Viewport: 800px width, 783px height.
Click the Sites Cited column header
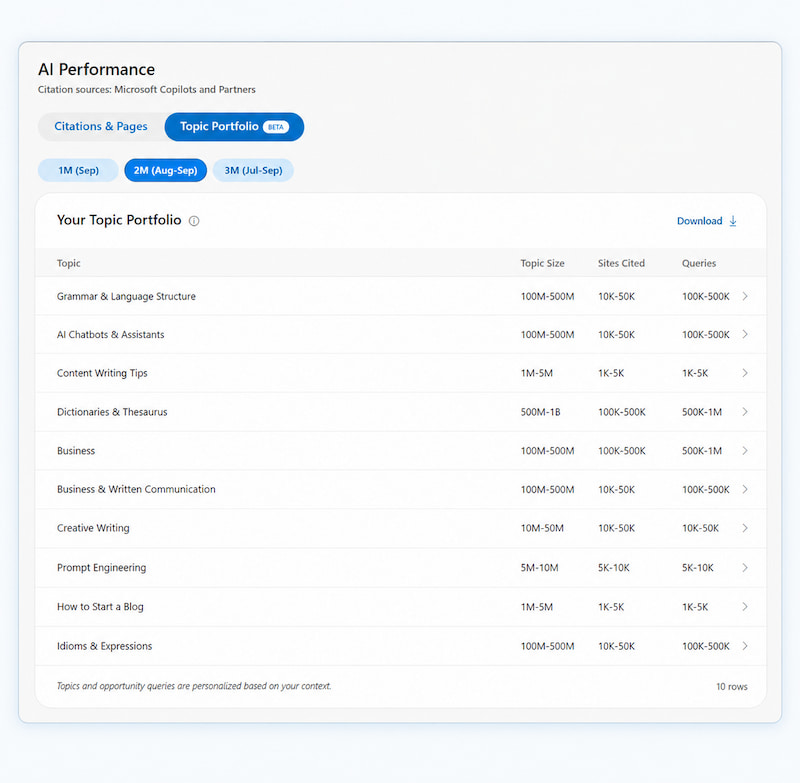click(x=621, y=263)
